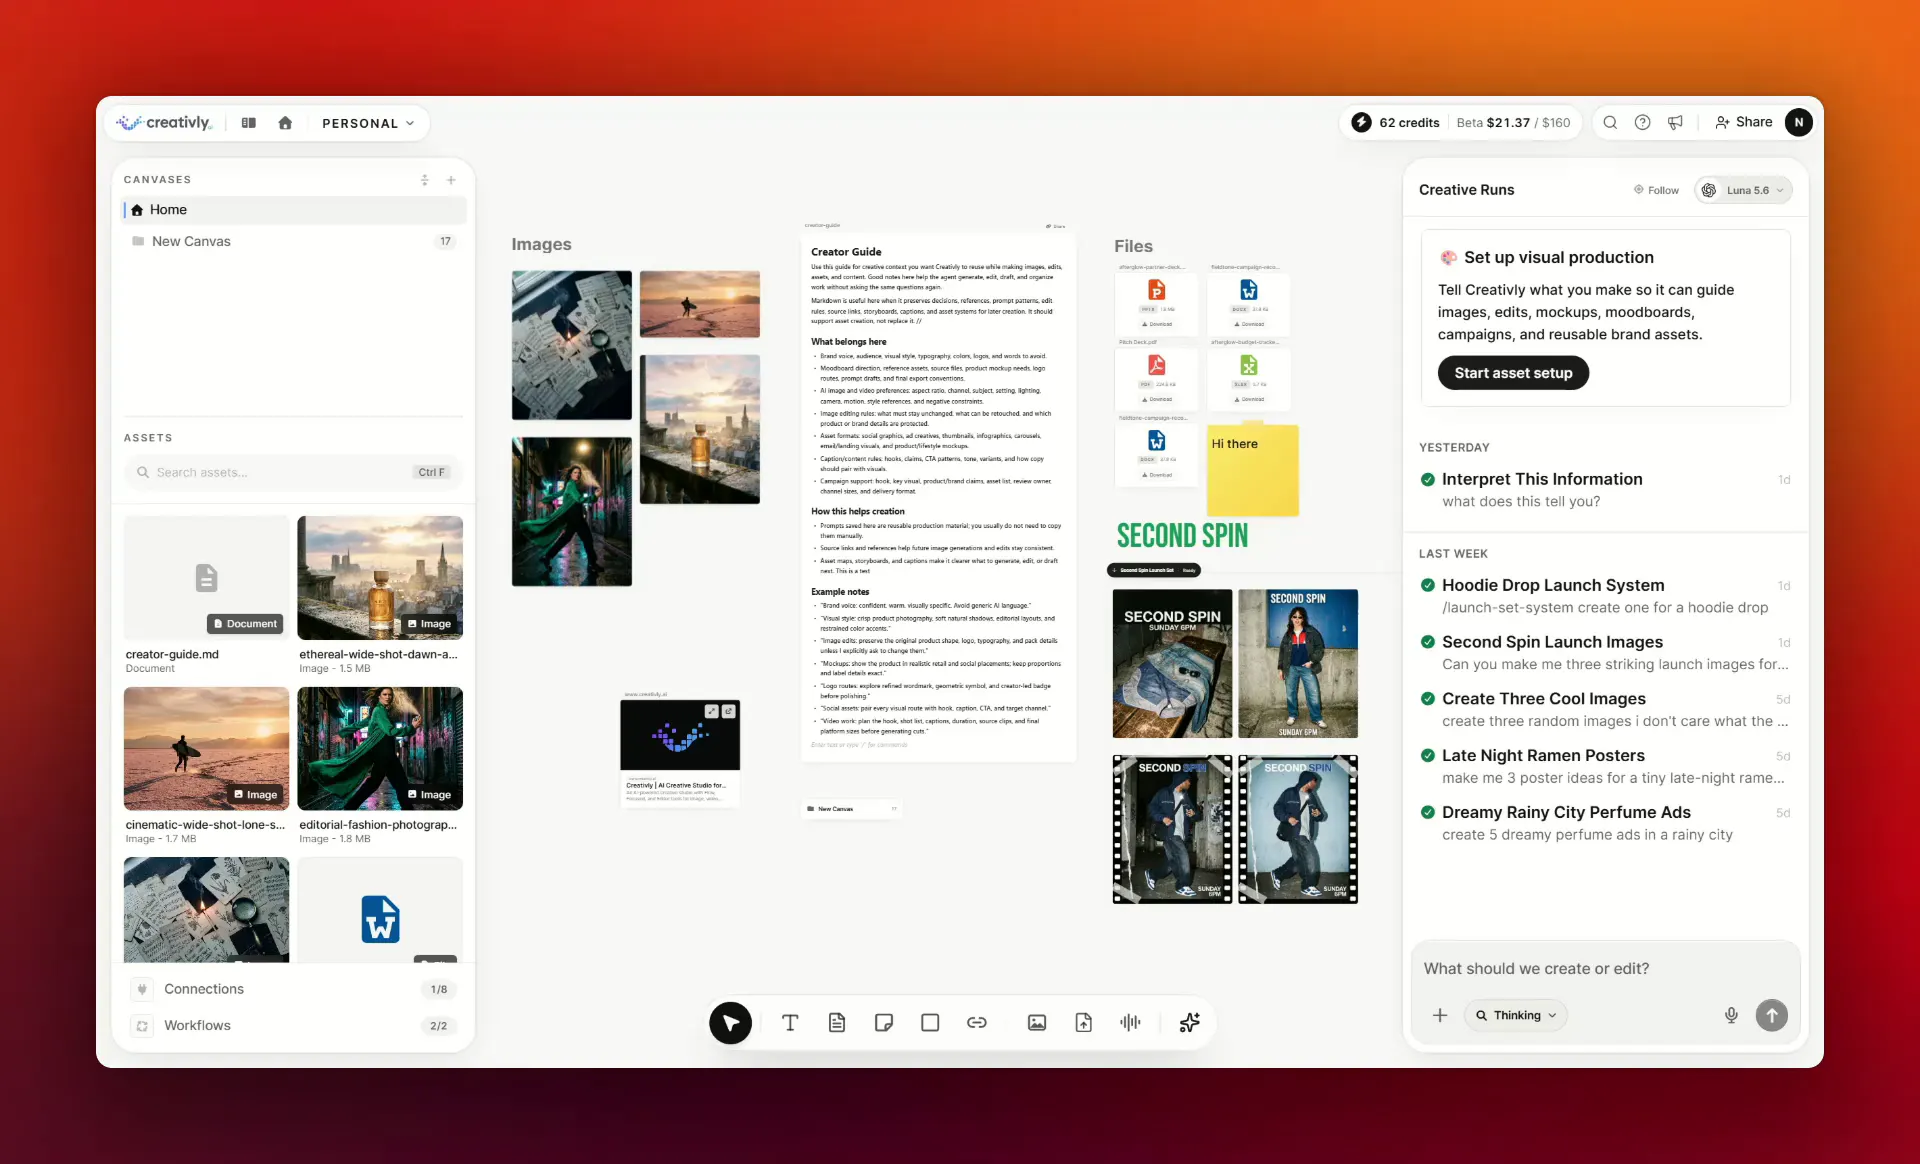Choose the Text tool in bottom toolbar
This screenshot has height=1164, width=1920.
pyautogui.click(x=790, y=1022)
